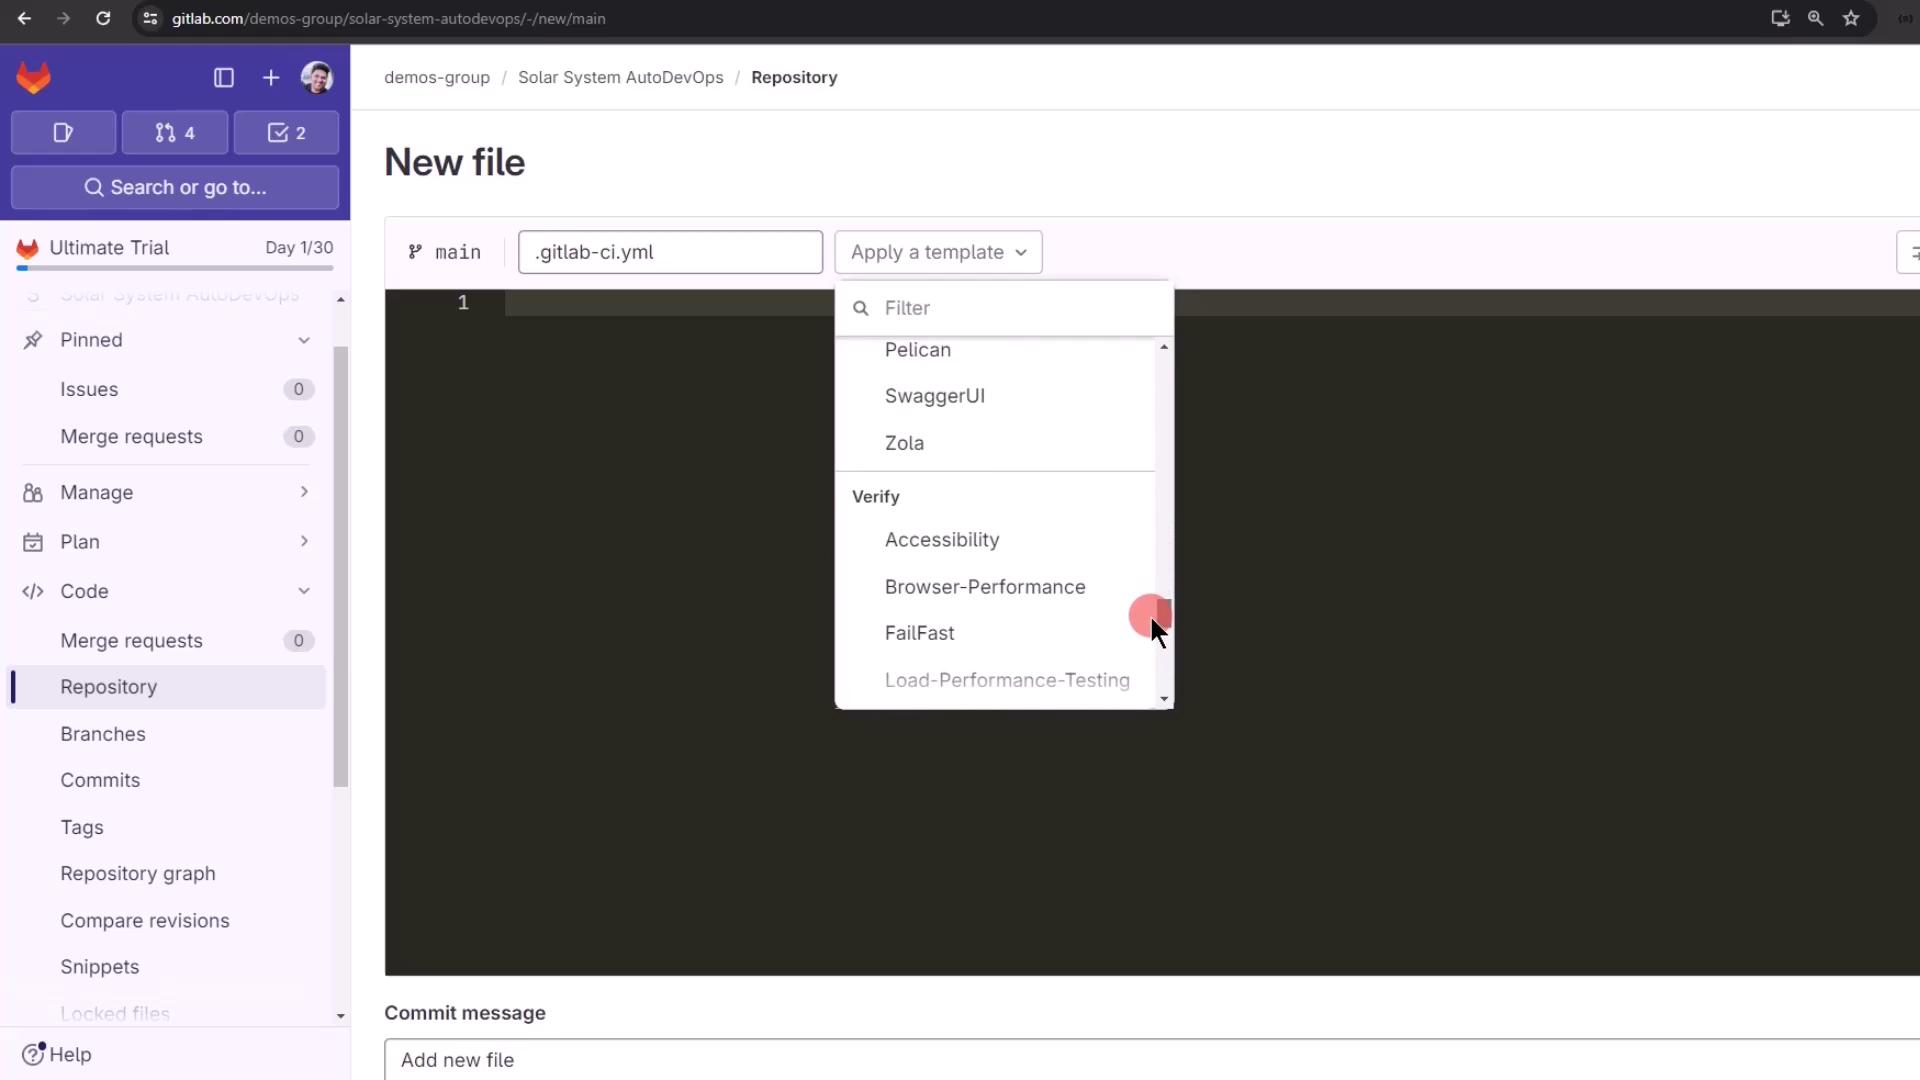1920x1080 pixels.
Task: Toggle the sidebar collapse icon
Action: 224,78
